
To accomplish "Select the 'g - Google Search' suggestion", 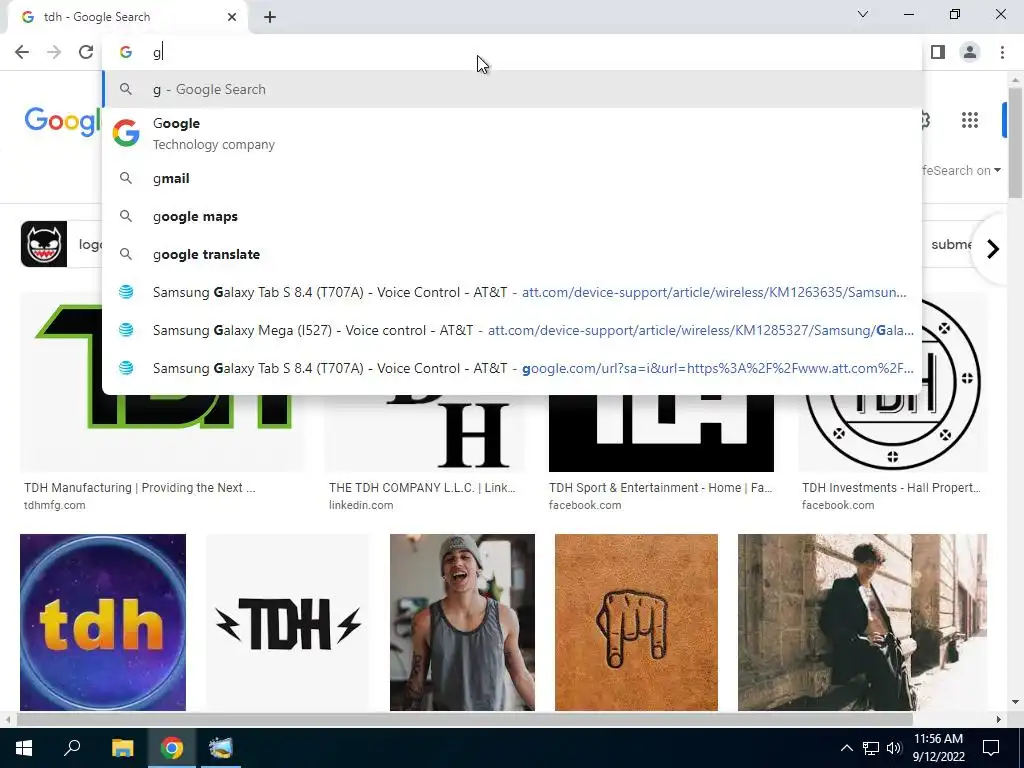I will (x=512, y=89).
